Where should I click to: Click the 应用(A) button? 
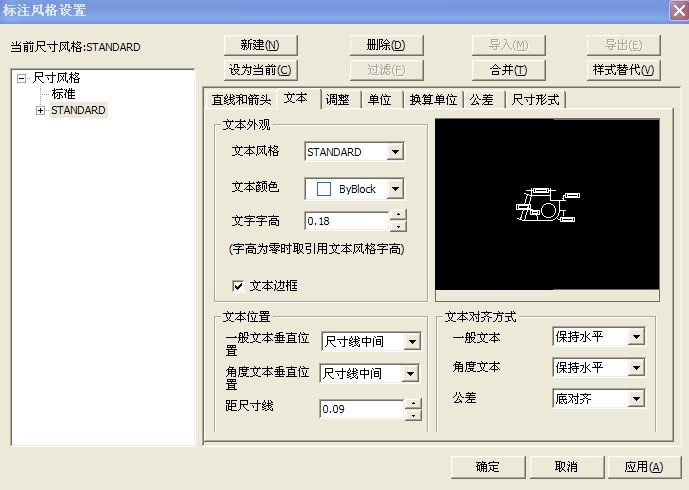coord(644,467)
